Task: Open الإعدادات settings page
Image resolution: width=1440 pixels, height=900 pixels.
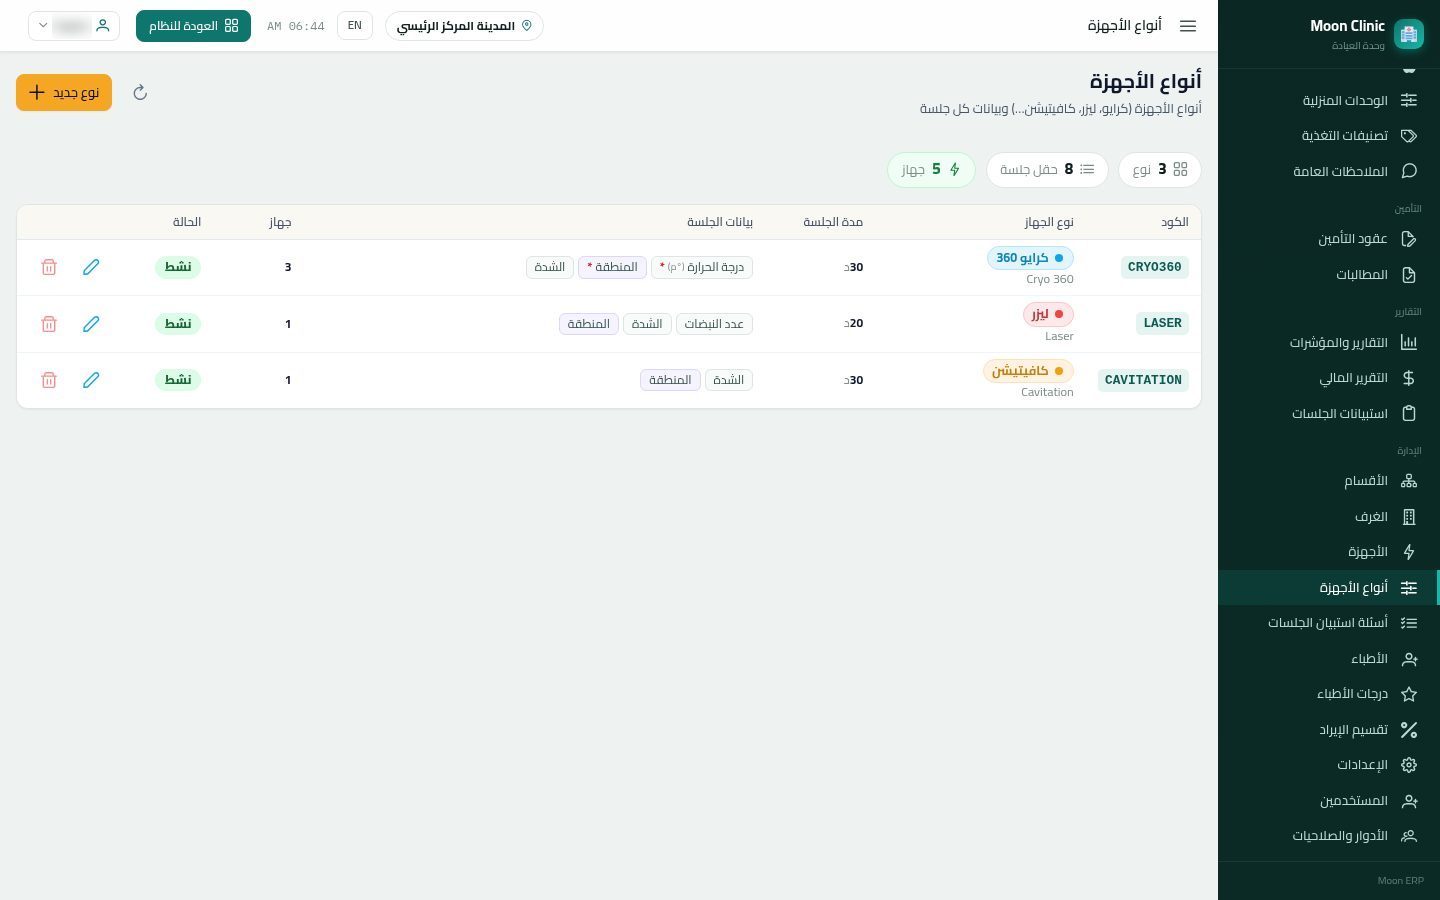Action: click(1329, 765)
